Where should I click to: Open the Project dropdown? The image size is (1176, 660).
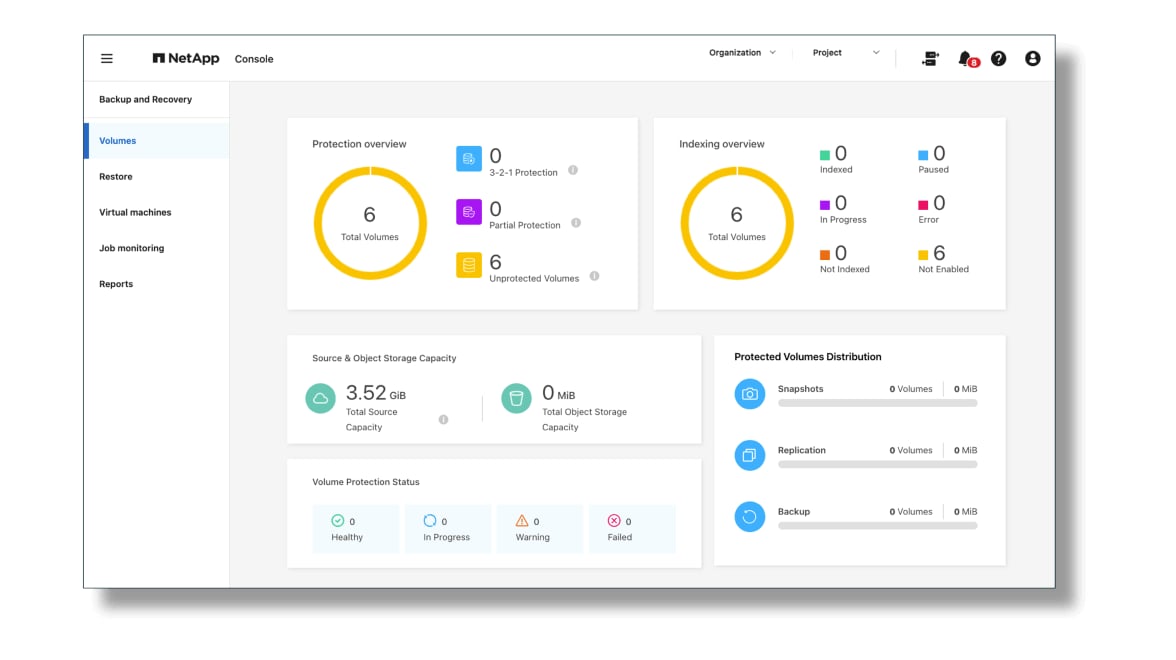pos(846,52)
